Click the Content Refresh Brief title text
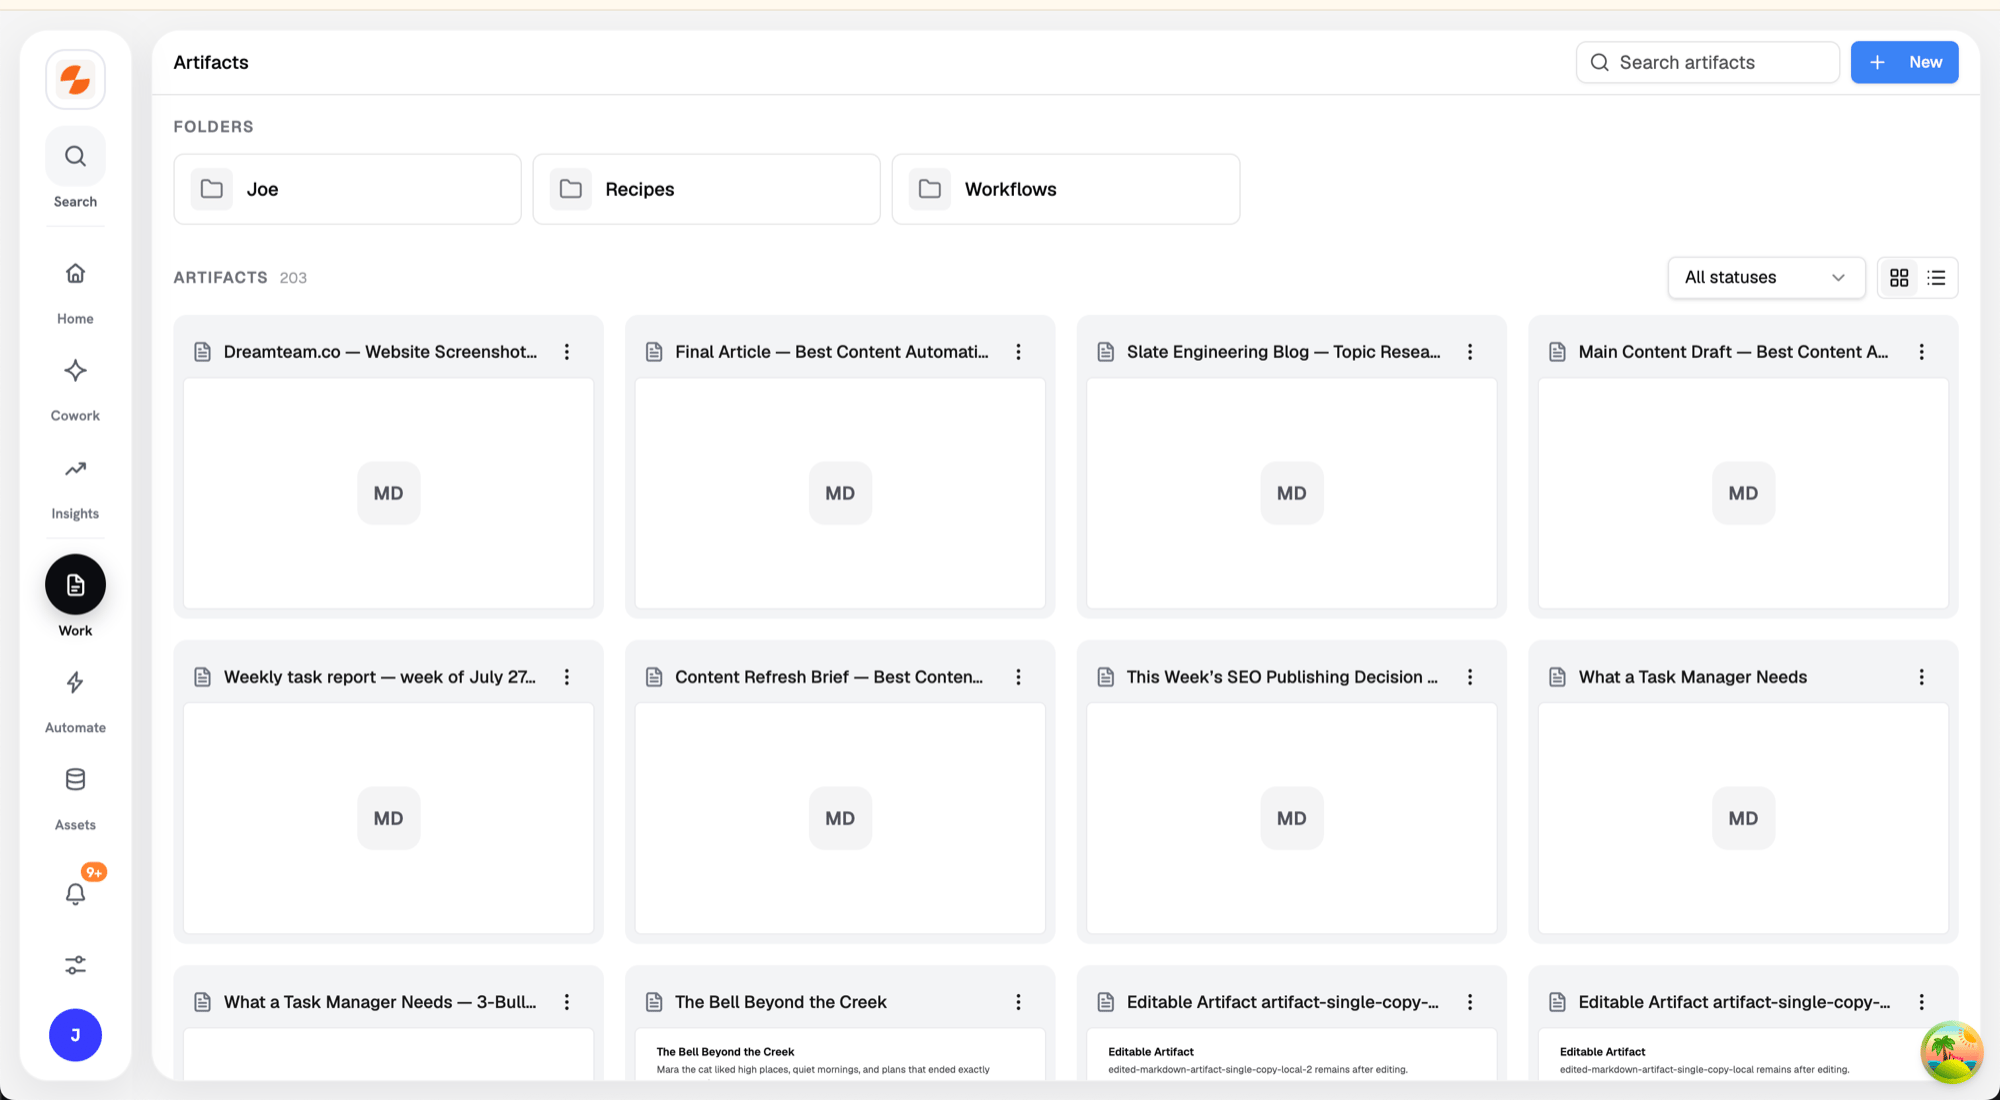 829,677
